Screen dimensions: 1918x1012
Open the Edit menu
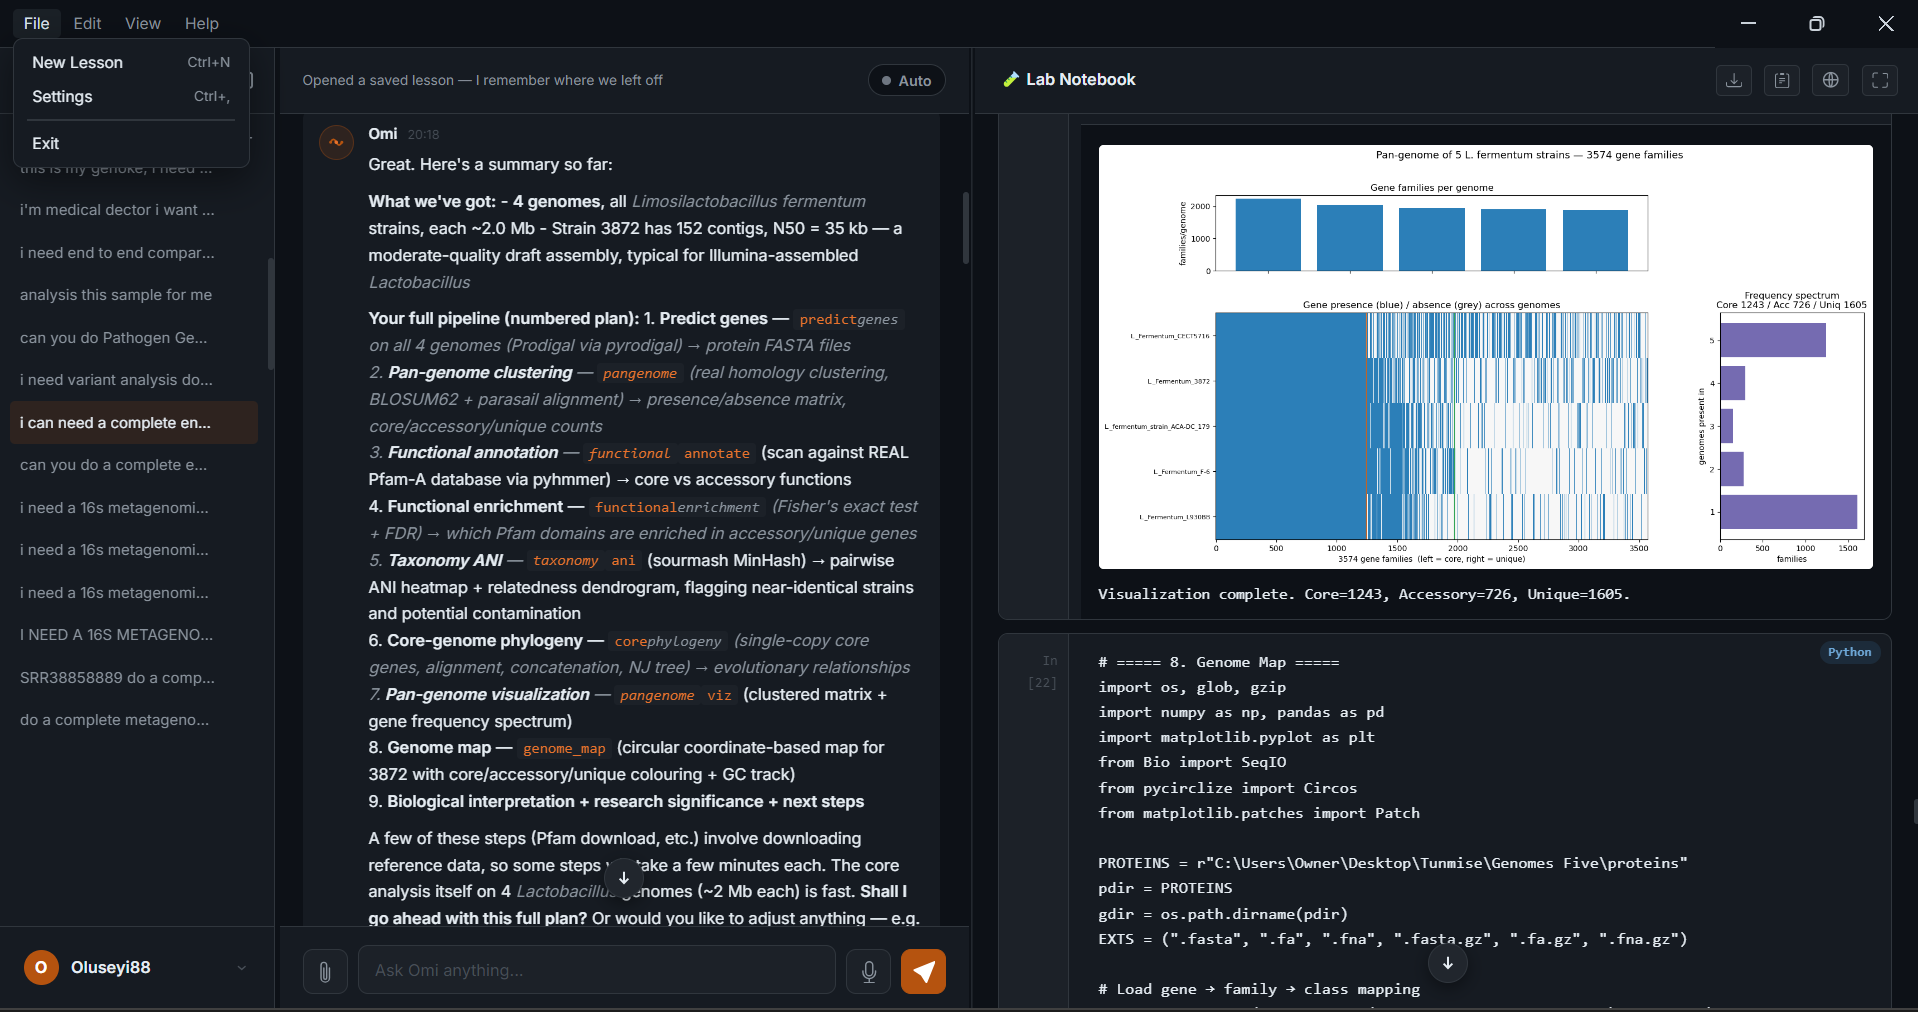pyautogui.click(x=87, y=23)
